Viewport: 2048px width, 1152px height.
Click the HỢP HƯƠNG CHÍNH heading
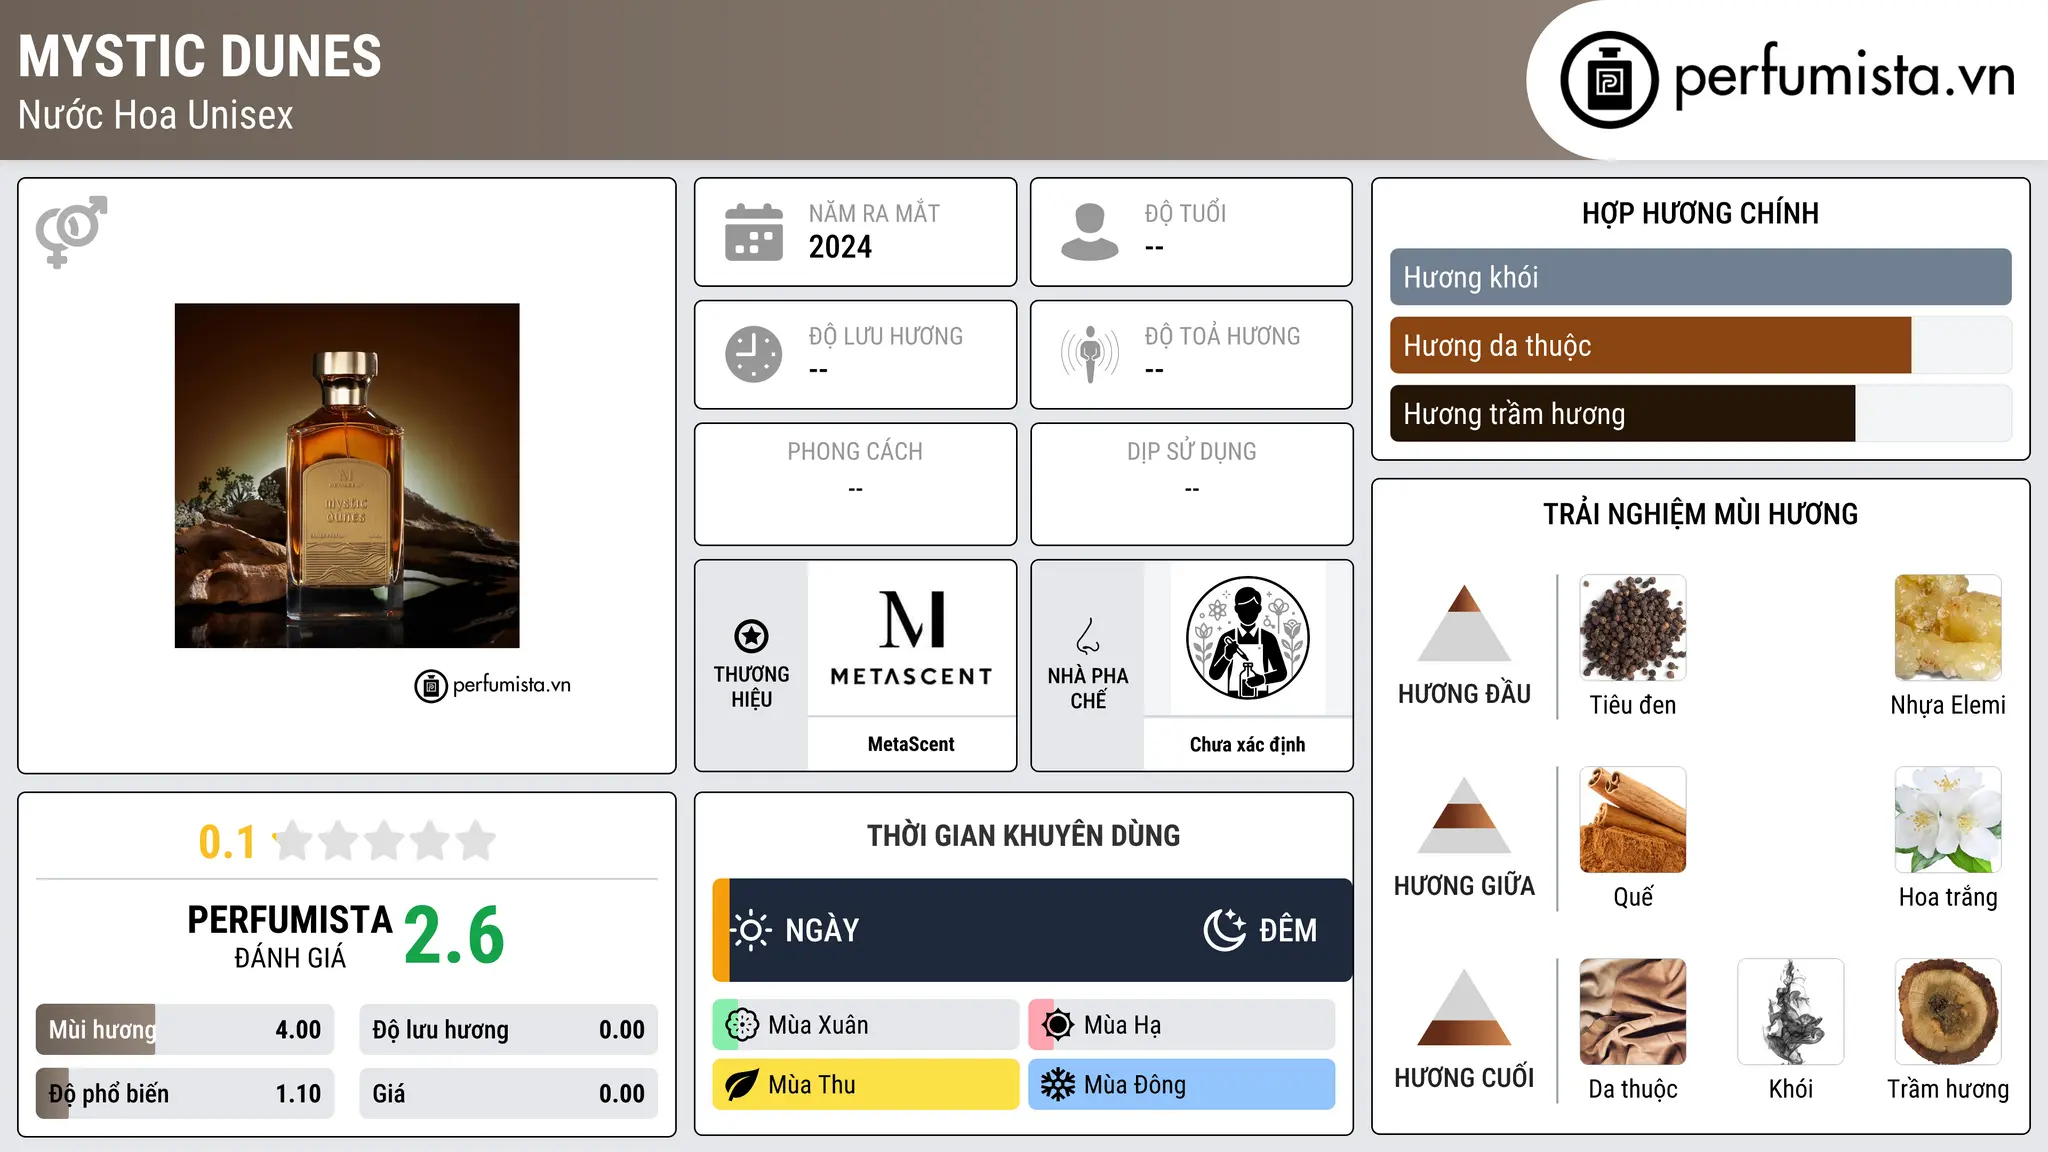pyautogui.click(x=1700, y=213)
